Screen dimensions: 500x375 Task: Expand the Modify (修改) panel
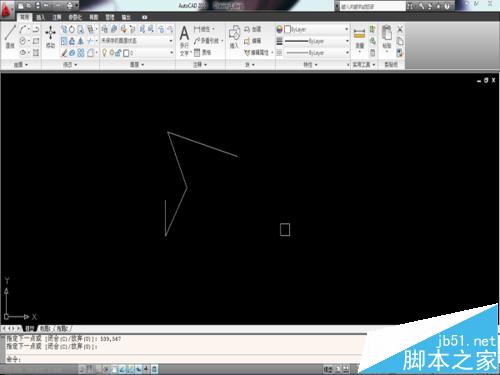[70, 65]
